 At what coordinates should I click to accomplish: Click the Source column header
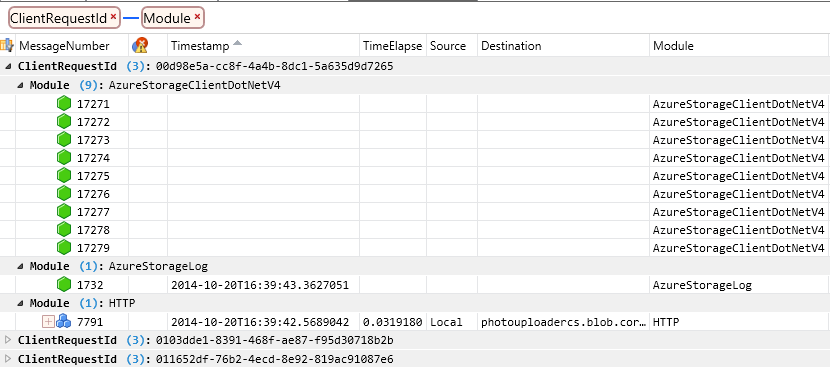coord(448,46)
